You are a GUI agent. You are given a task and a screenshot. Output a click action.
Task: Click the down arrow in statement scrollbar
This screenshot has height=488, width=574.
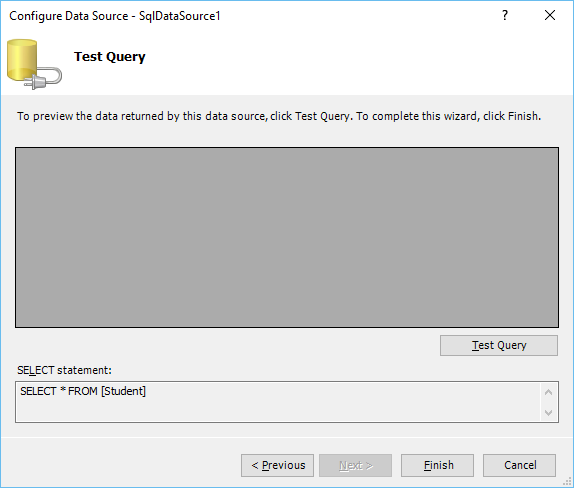548,413
